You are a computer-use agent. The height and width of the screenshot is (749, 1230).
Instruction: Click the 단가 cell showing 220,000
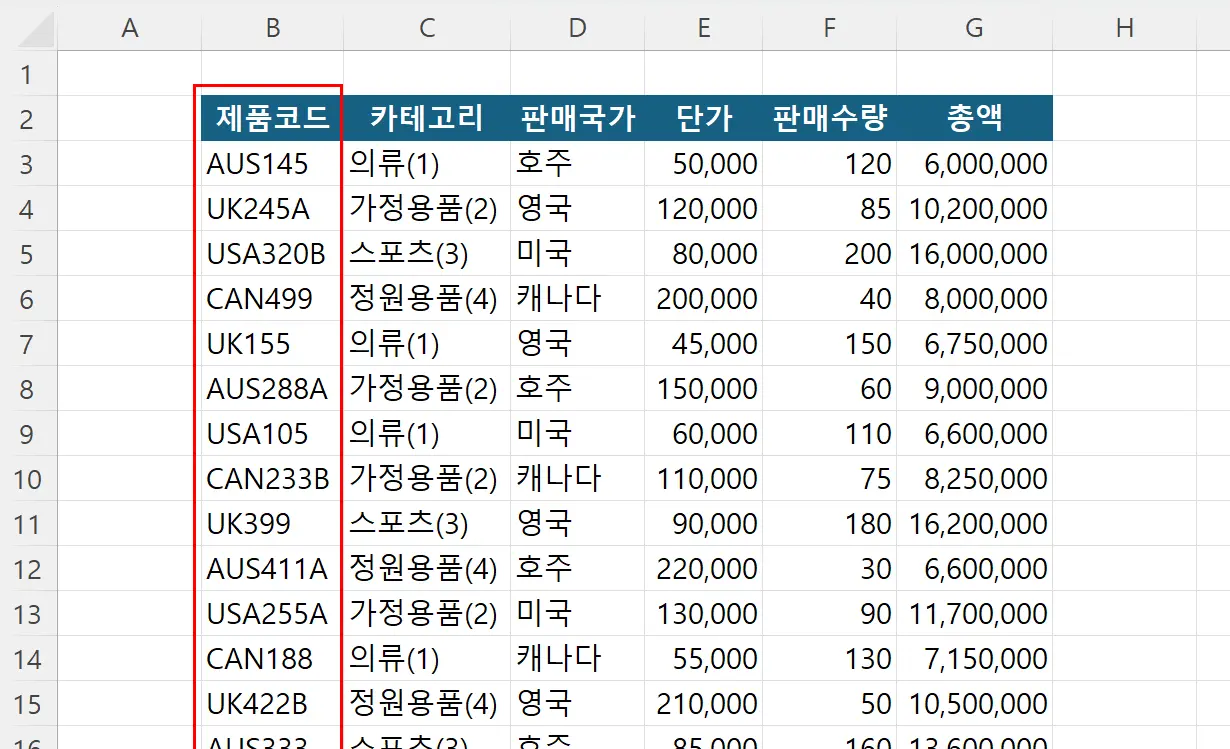[x=703, y=568]
